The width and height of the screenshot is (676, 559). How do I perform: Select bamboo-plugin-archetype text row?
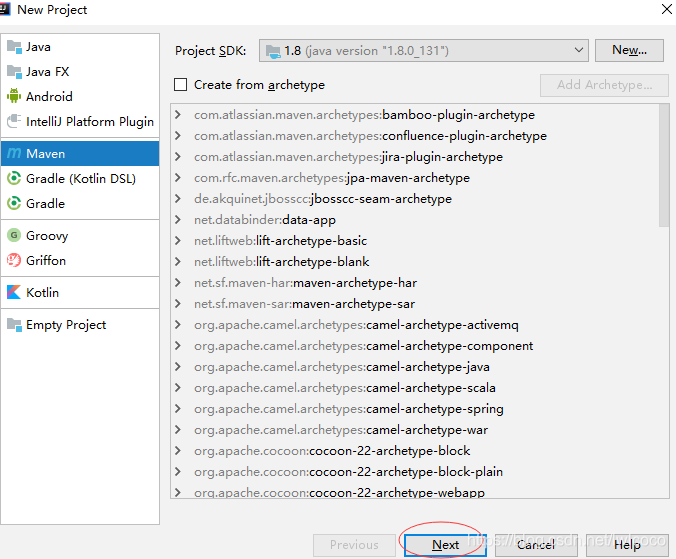click(x=364, y=115)
